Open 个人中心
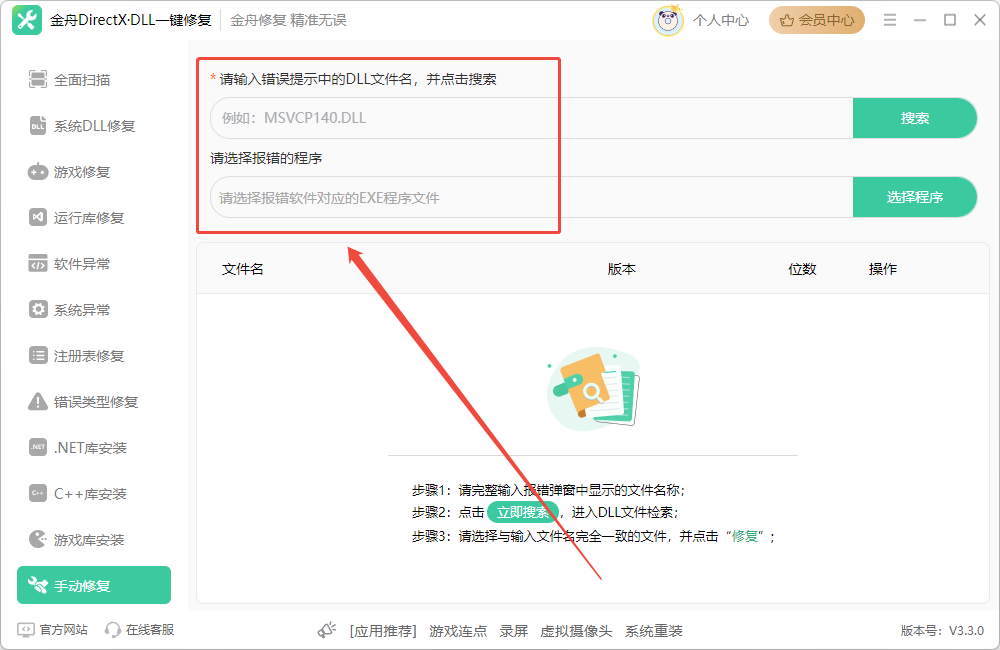The width and height of the screenshot is (1000, 650). tap(721, 20)
